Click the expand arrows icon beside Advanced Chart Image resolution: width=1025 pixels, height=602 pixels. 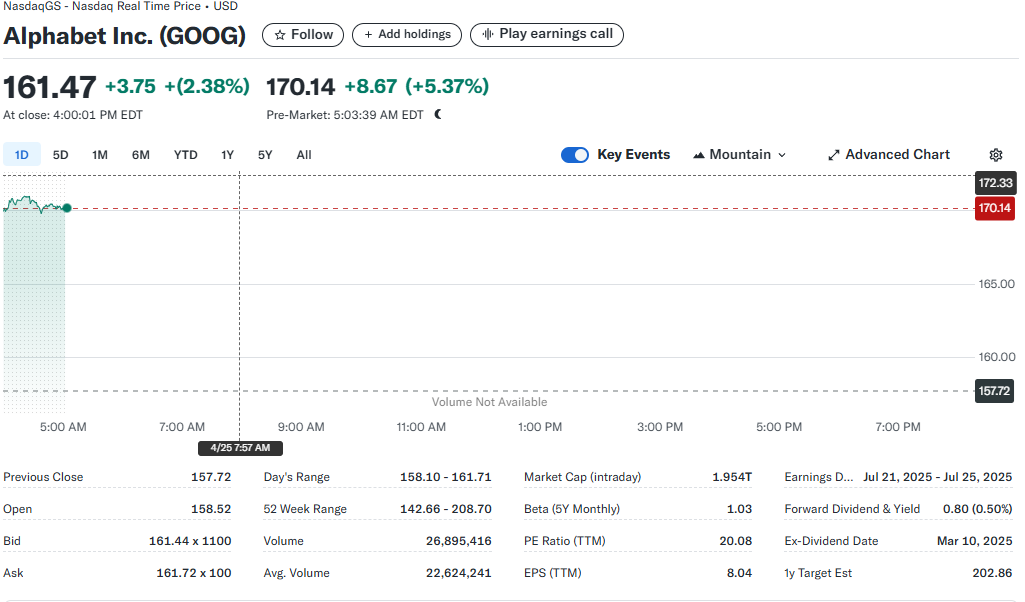click(833, 155)
